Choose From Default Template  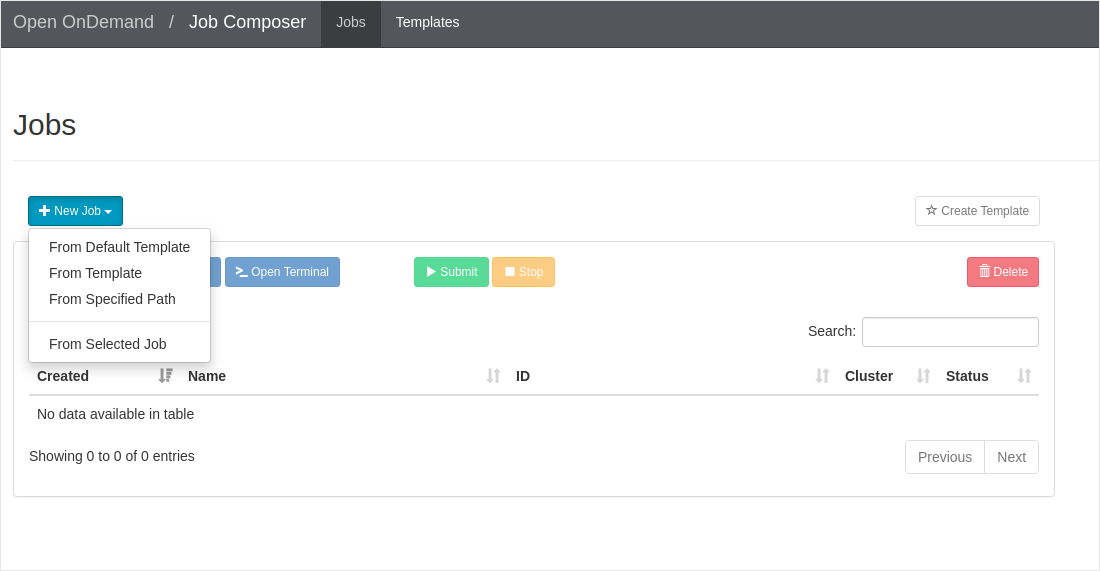pos(119,247)
